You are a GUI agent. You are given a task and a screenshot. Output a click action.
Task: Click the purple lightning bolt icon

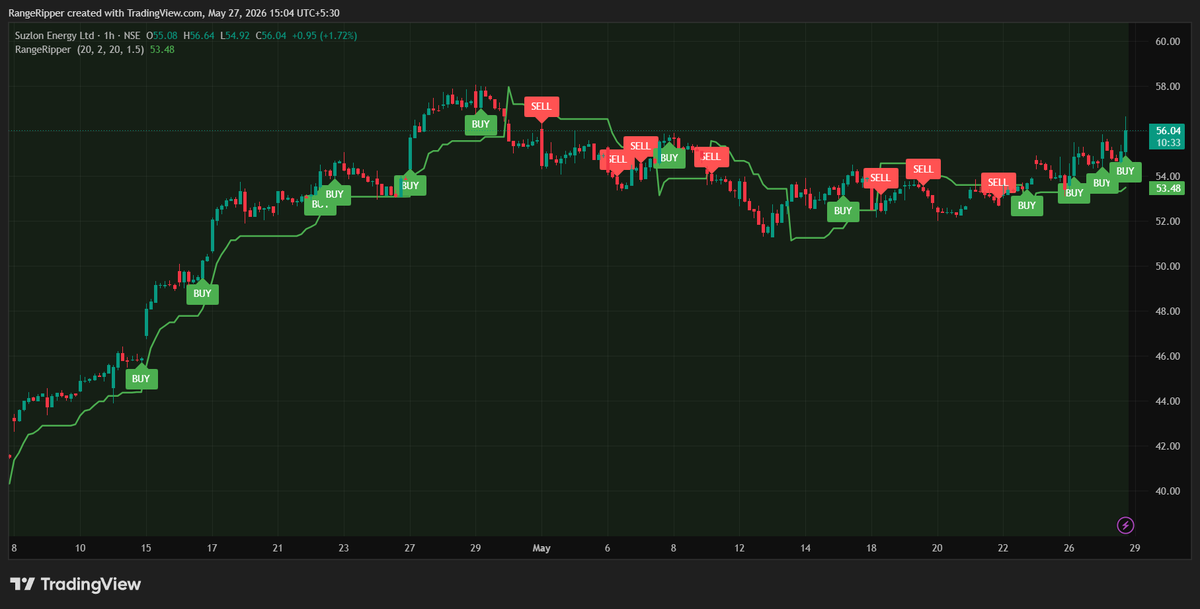coord(1125,524)
